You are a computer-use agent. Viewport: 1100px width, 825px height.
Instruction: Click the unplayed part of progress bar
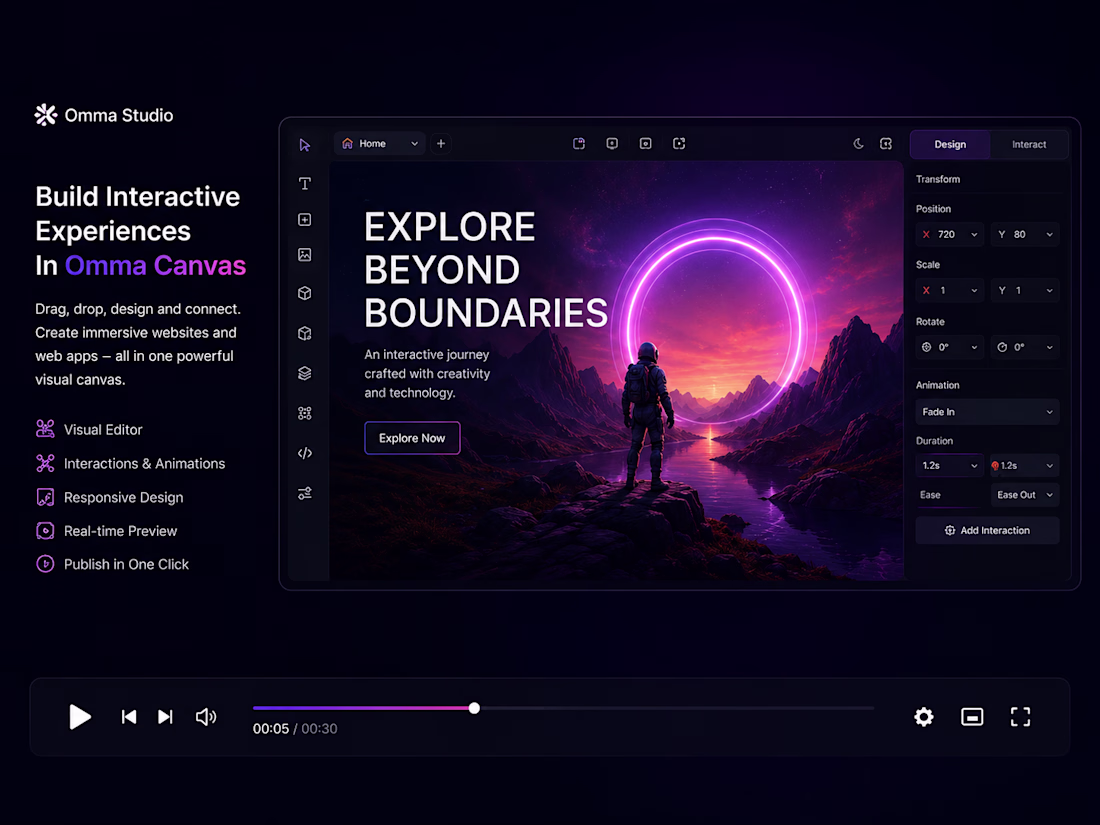[677, 708]
